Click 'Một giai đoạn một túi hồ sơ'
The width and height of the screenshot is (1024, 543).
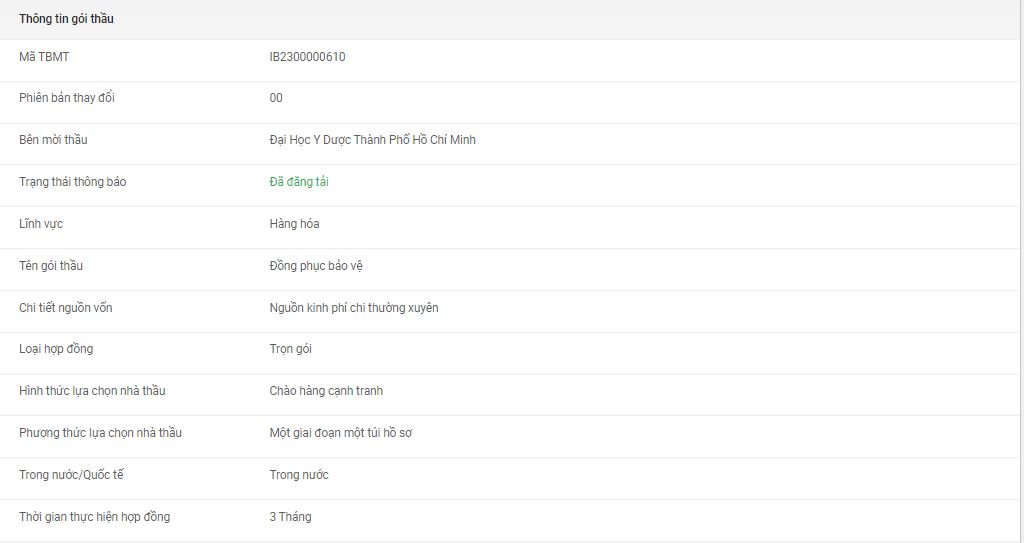[x=341, y=433]
